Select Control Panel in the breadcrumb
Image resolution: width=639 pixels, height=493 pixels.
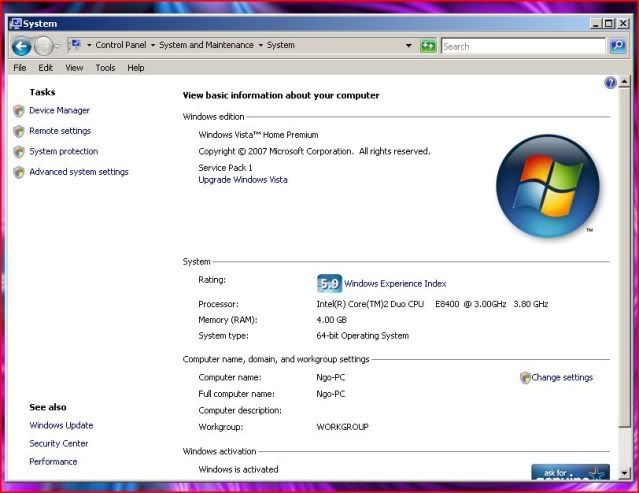tap(121, 45)
